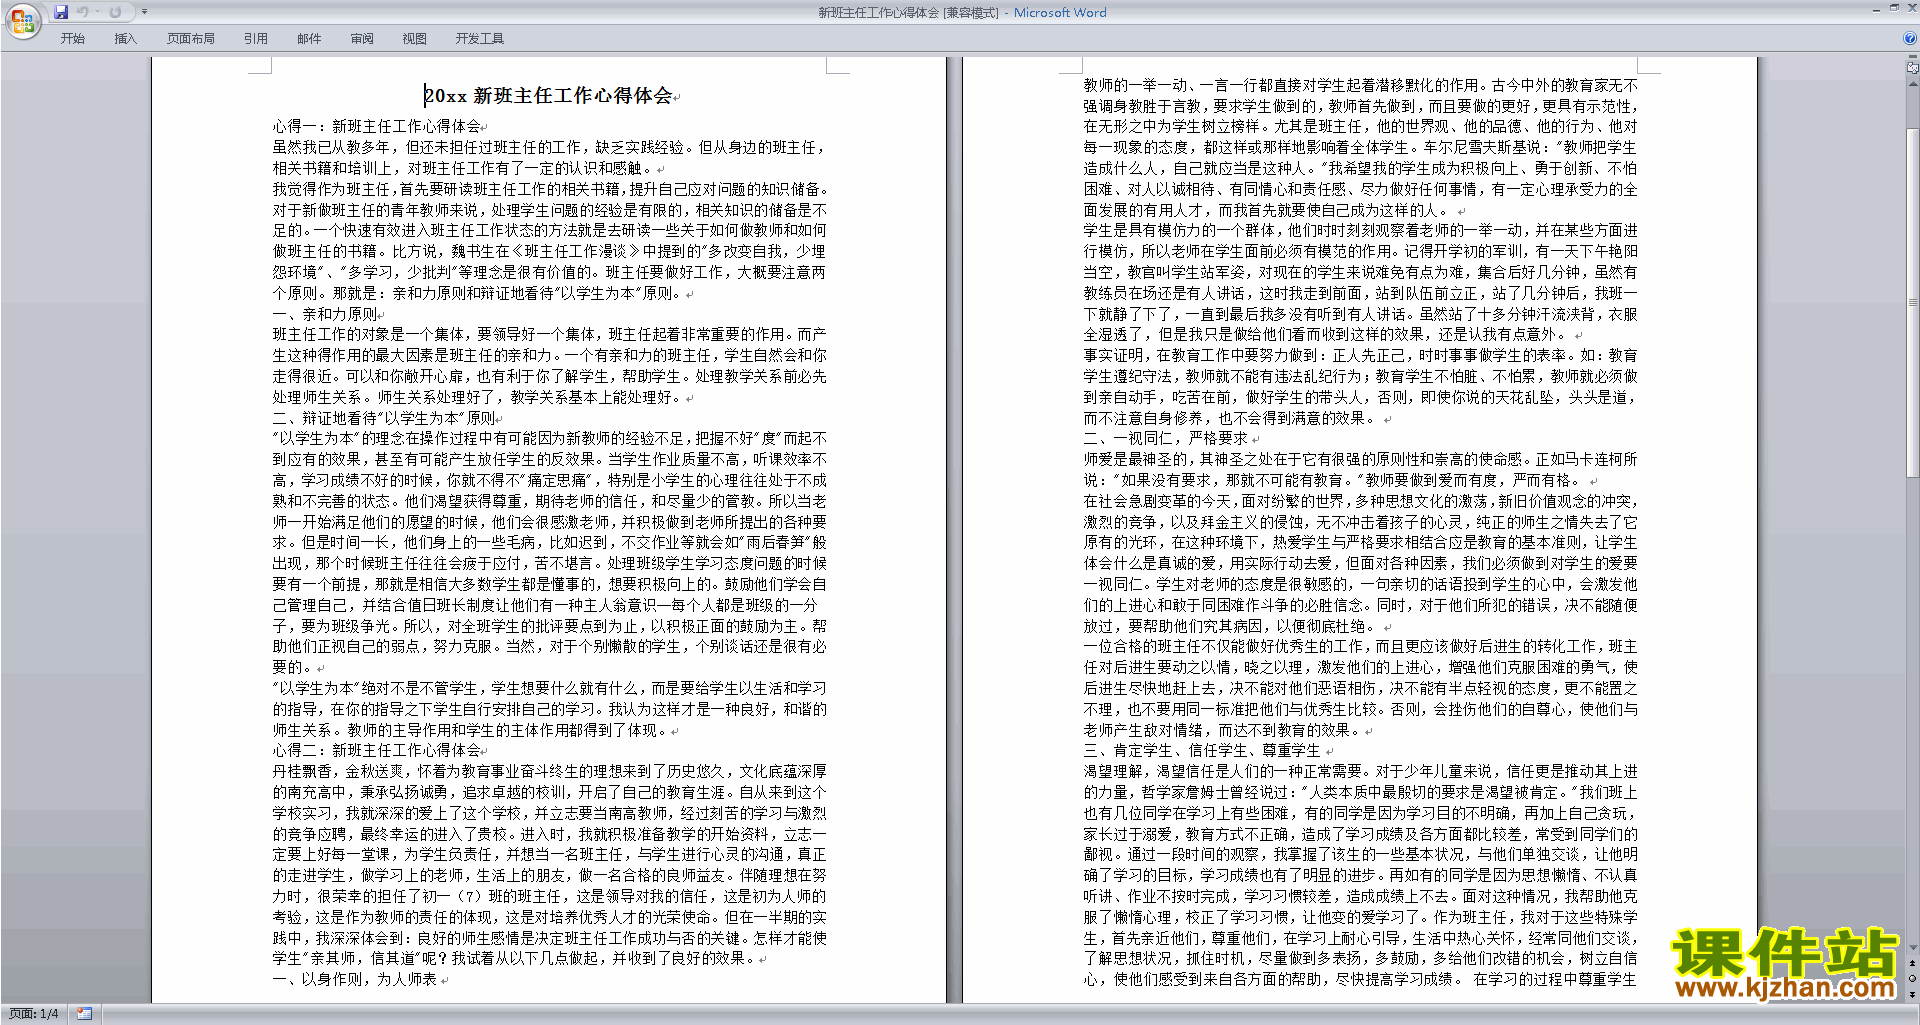Click the heading '三、肯定学生、信任学生、尊重学生'

[x=1202, y=750]
